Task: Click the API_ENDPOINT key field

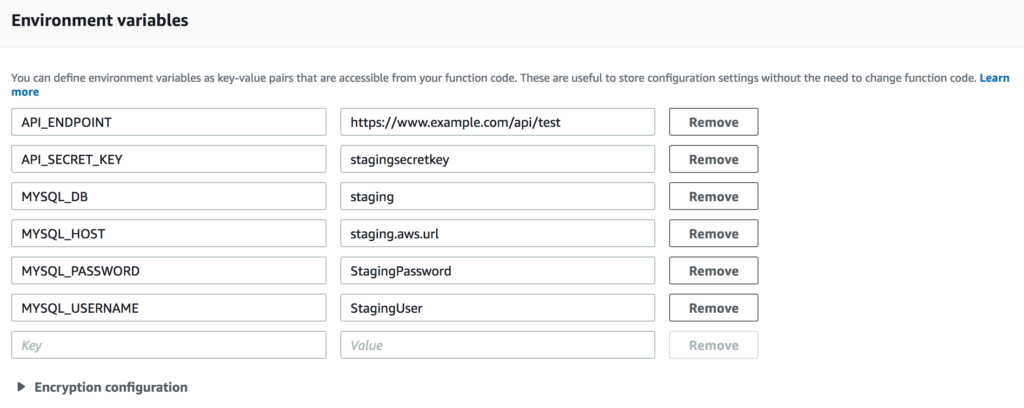Action: 168,122
